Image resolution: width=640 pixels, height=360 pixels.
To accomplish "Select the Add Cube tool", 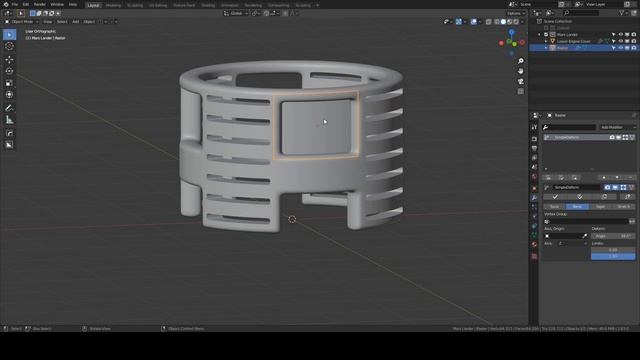I will tap(9, 133).
